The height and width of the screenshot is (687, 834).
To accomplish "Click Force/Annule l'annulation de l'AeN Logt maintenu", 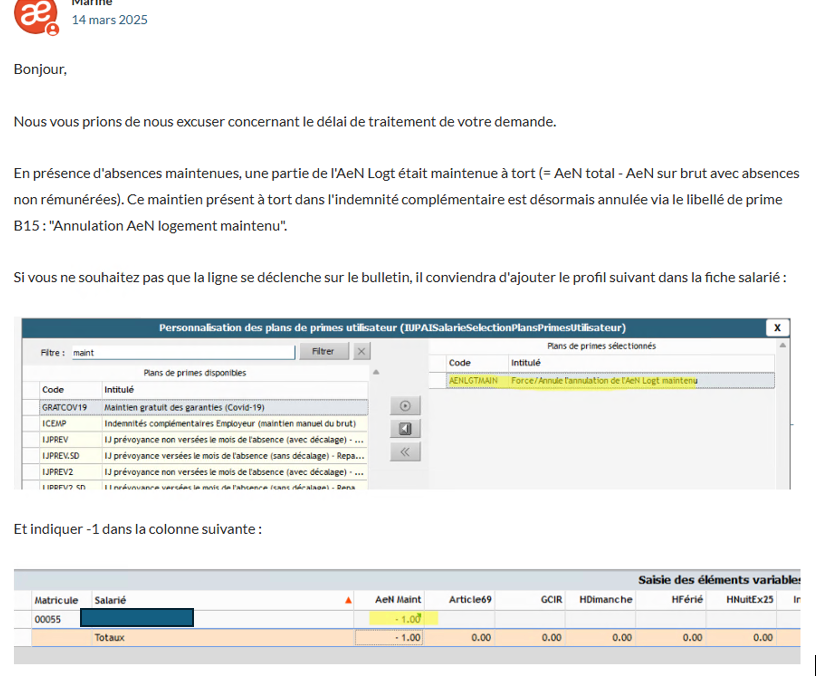I will (604, 381).
